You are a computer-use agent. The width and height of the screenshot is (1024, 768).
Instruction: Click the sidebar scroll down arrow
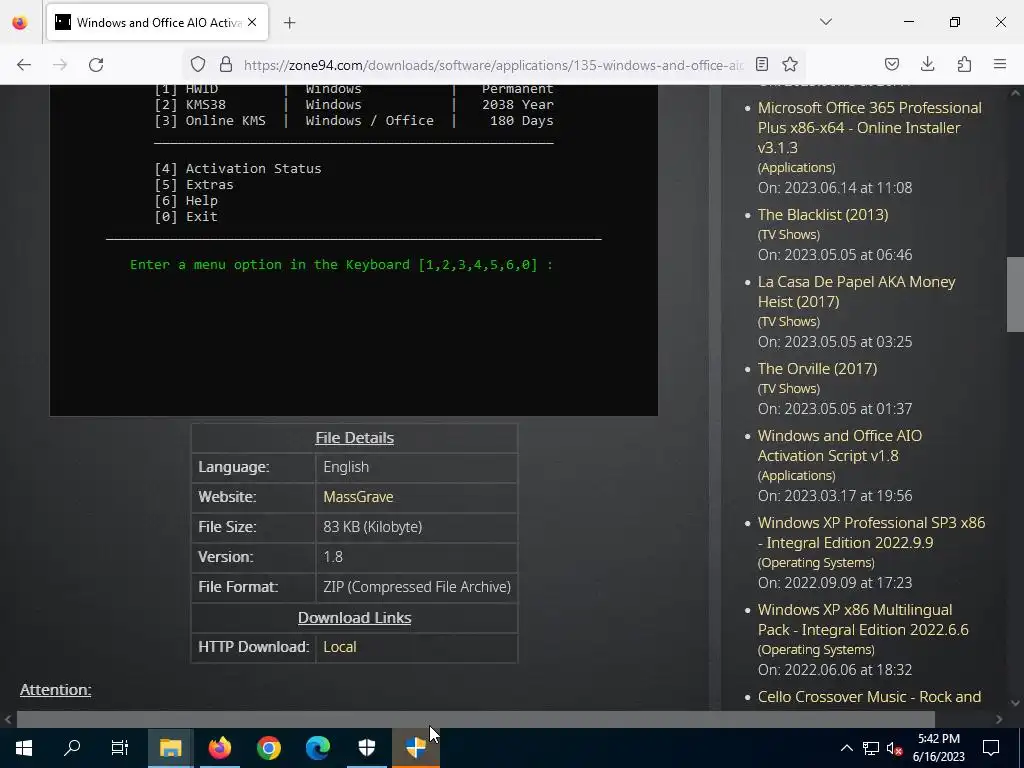click(1015, 703)
